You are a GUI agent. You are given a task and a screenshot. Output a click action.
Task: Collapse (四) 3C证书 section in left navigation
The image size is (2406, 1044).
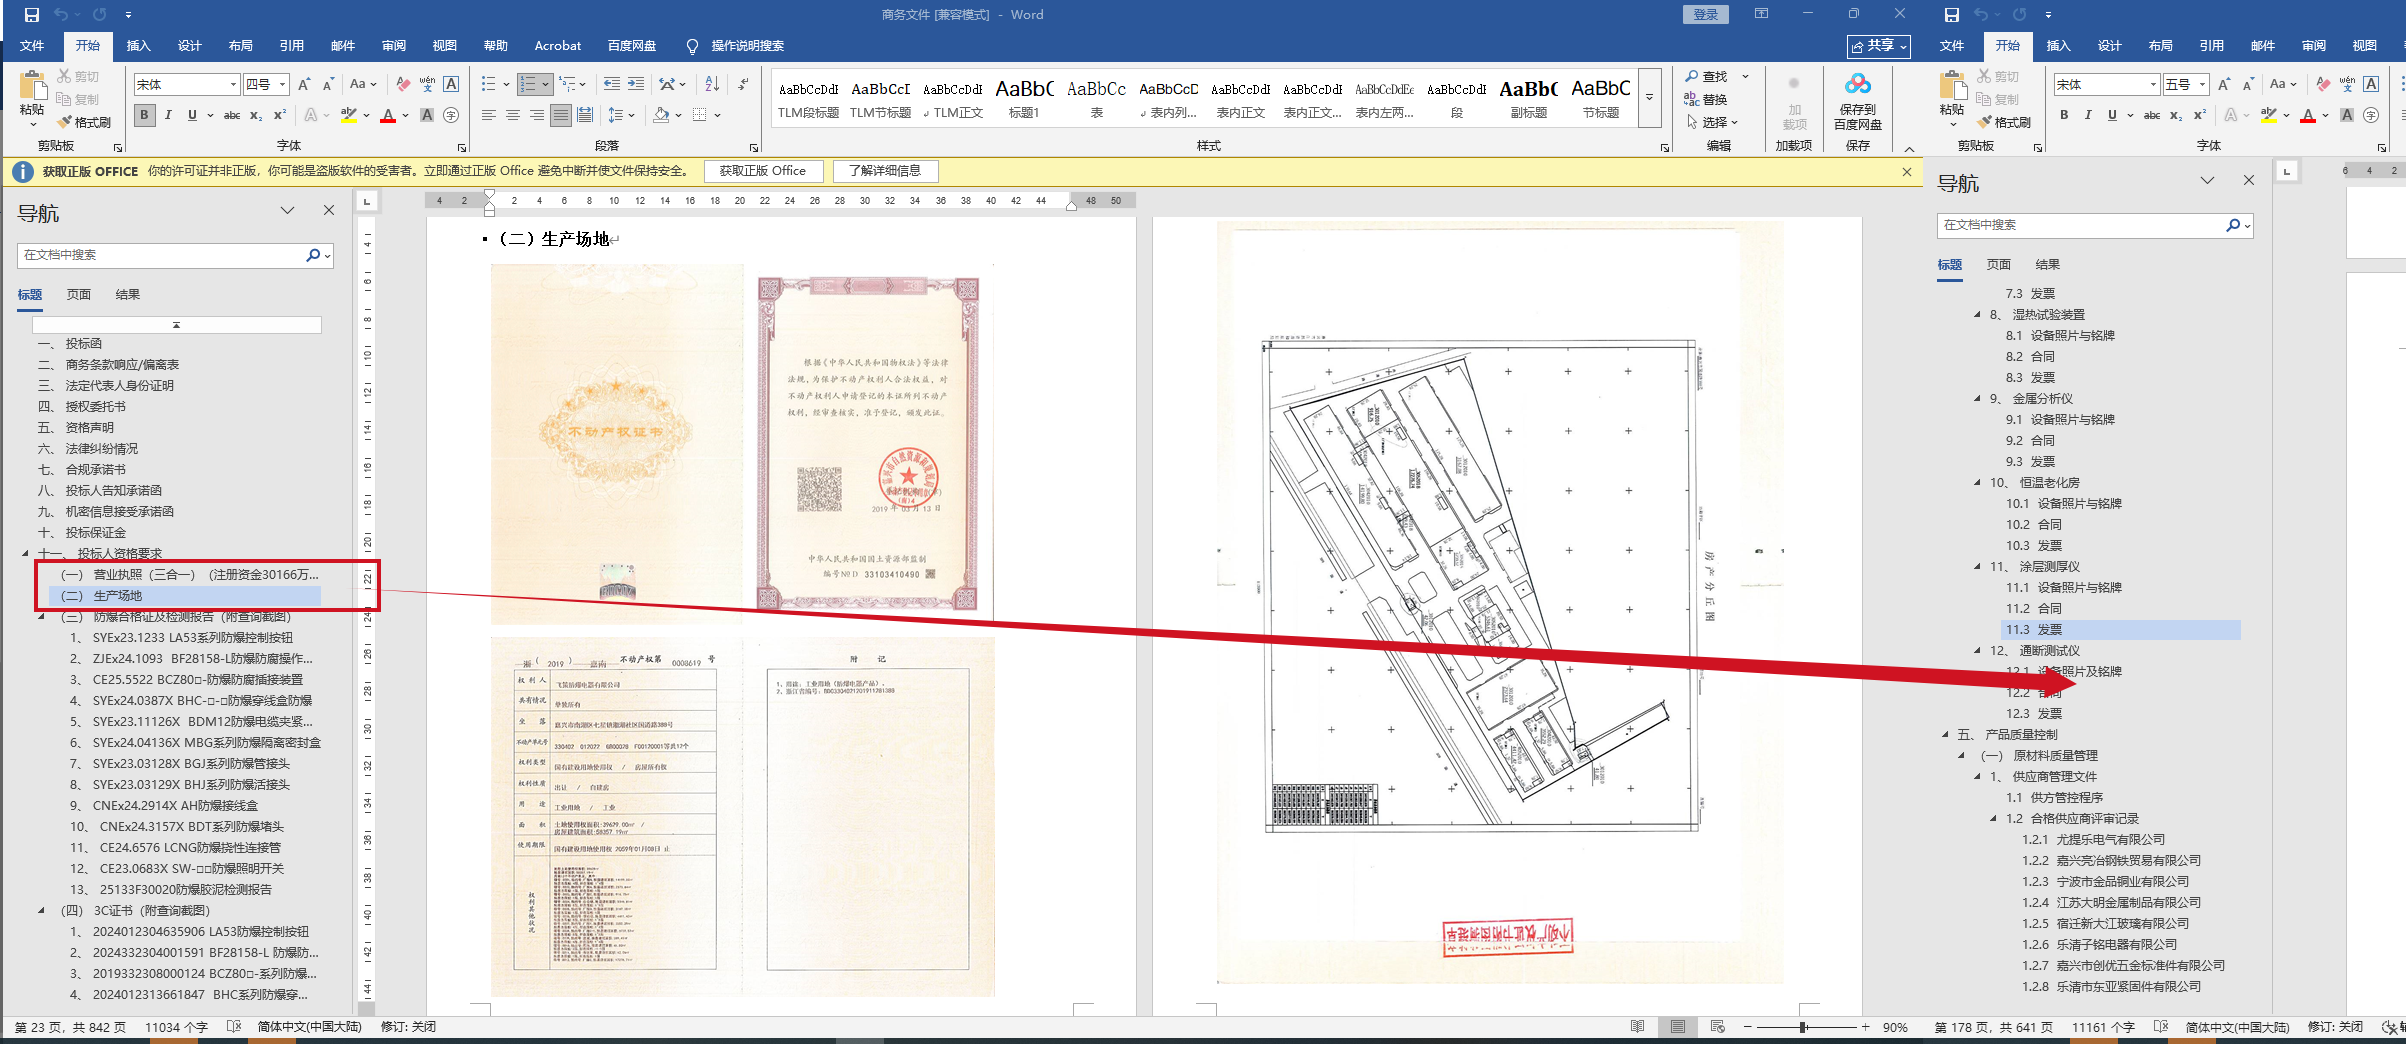click(41, 911)
